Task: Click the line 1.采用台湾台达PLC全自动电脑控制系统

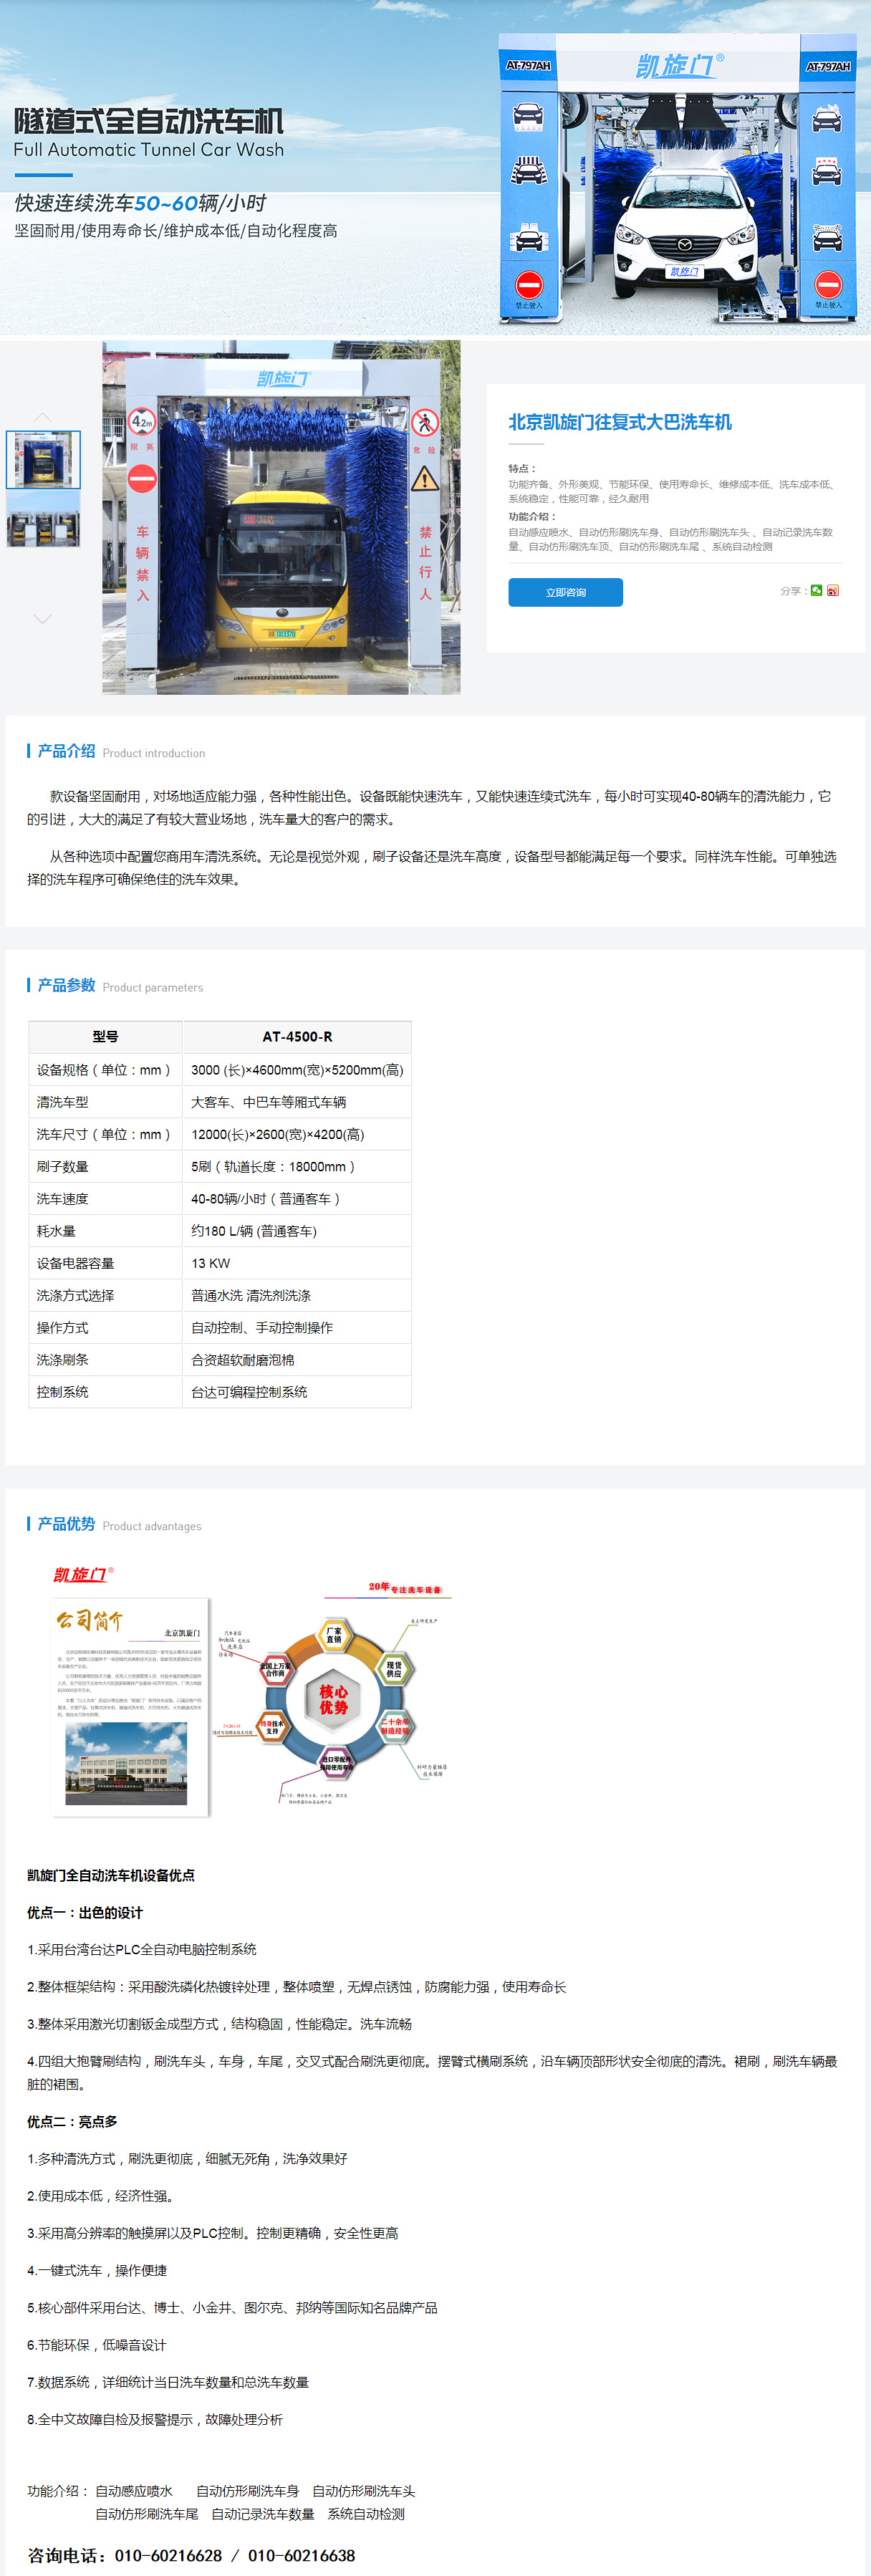Action: click(142, 1949)
